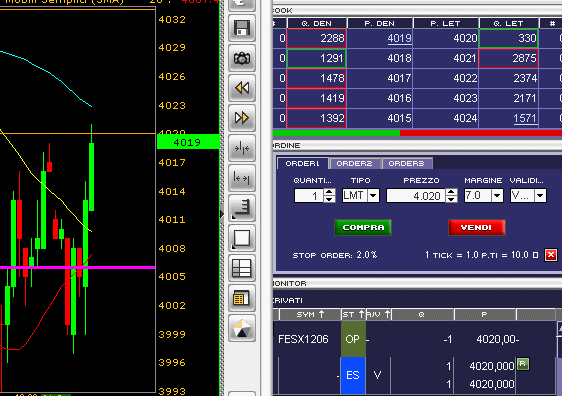The height and width of the screenshot is (396, 562).
Task: Click the expand horizontal arrows icon
Action: pyautogui.click(x=242, y=178)
